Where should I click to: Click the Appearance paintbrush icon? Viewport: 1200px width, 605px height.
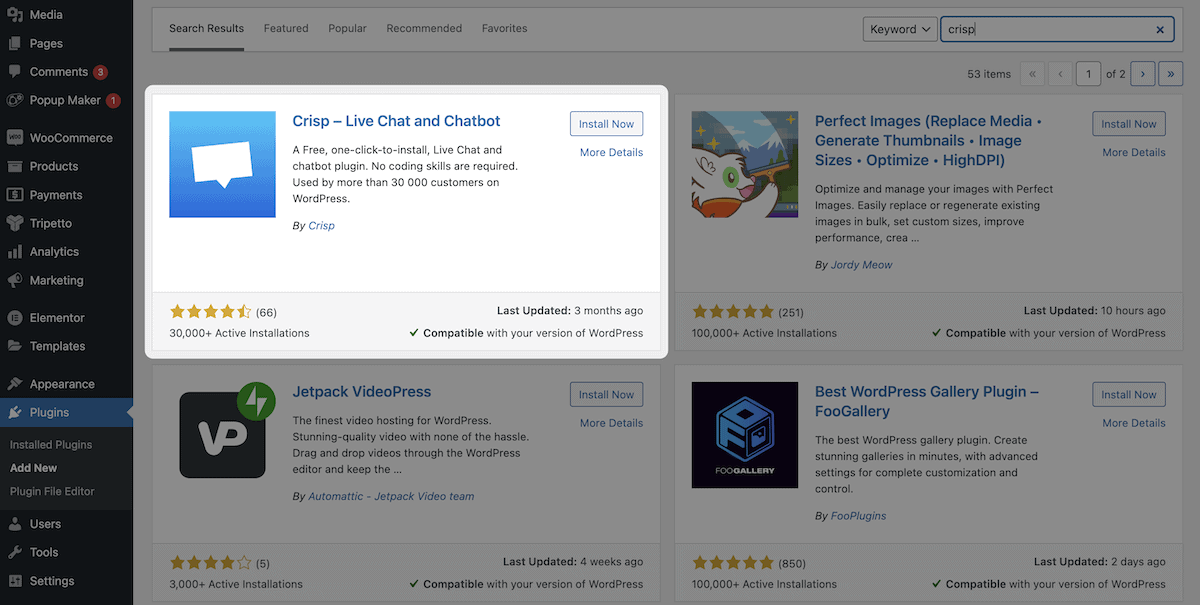point(15,384)
